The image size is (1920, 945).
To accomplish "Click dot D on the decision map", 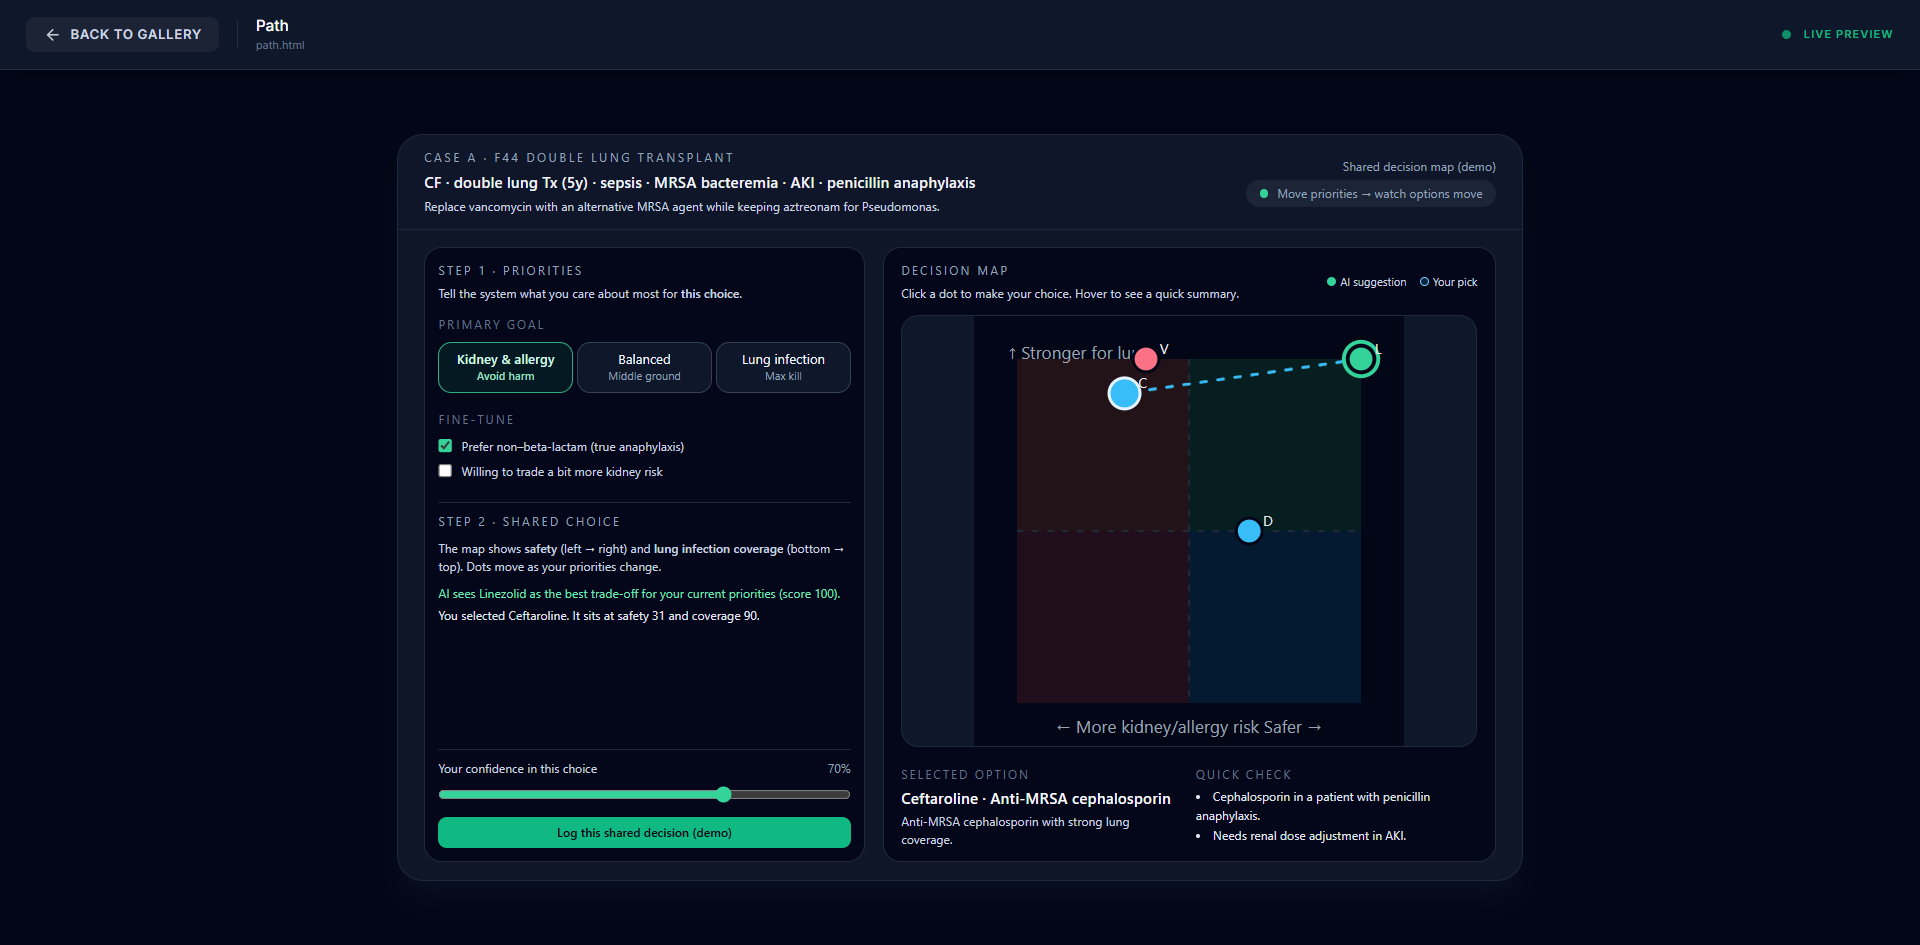I will pos(1249,531).
